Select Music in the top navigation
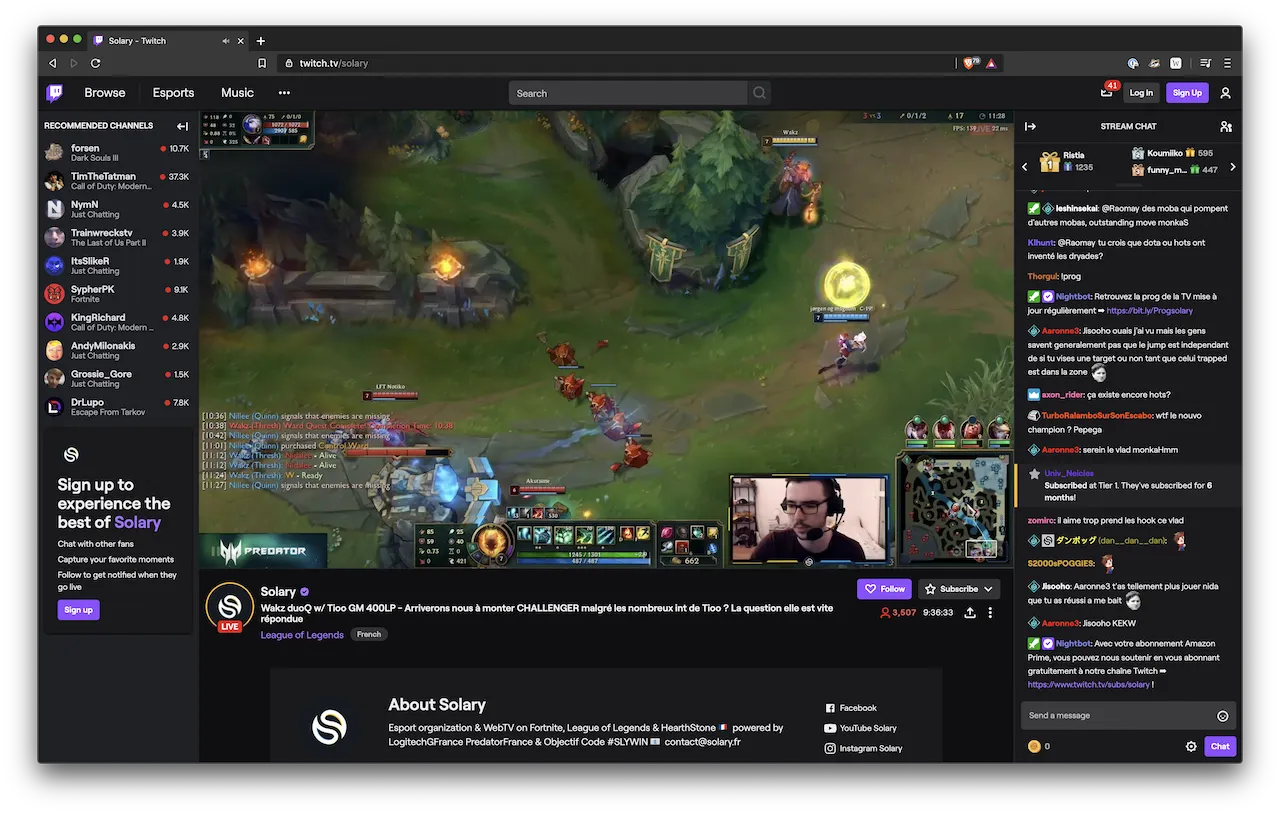This screenshot has width=1280, height=813. coord(237,92)
